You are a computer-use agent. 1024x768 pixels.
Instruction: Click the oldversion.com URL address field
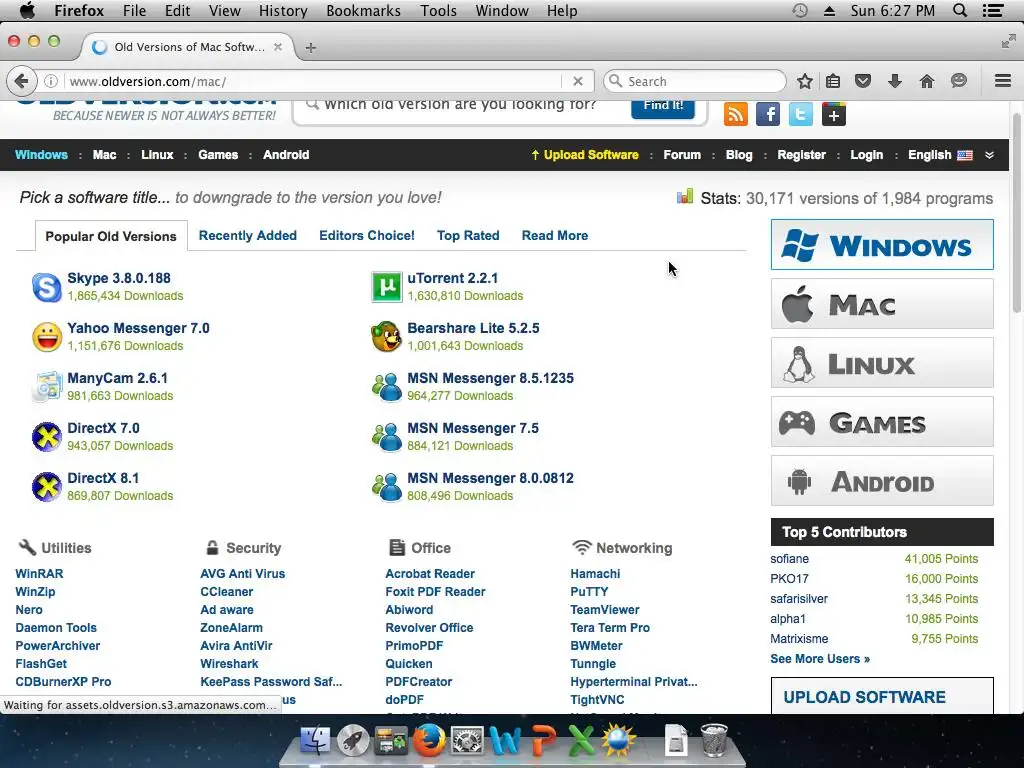(313, 81)
